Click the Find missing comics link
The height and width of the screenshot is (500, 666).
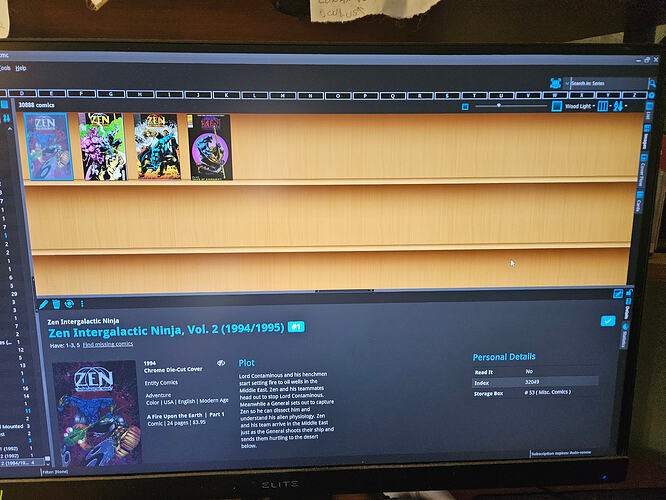coord(110,344)
